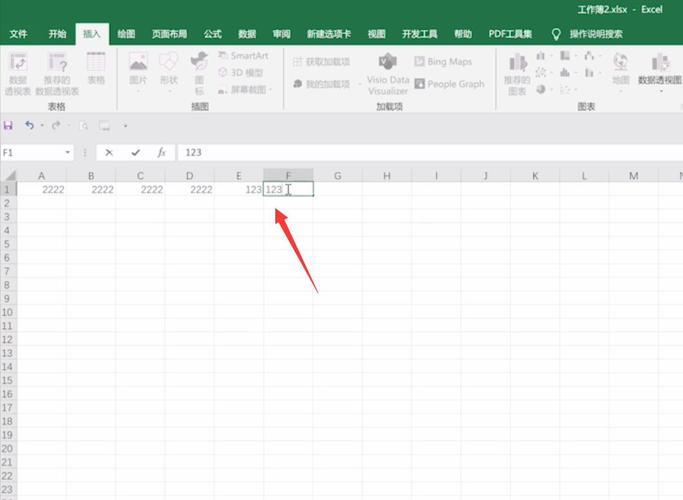This screenshot has width=683, height=500.
Task: Open the Developer tab
Action: point(419,34)
